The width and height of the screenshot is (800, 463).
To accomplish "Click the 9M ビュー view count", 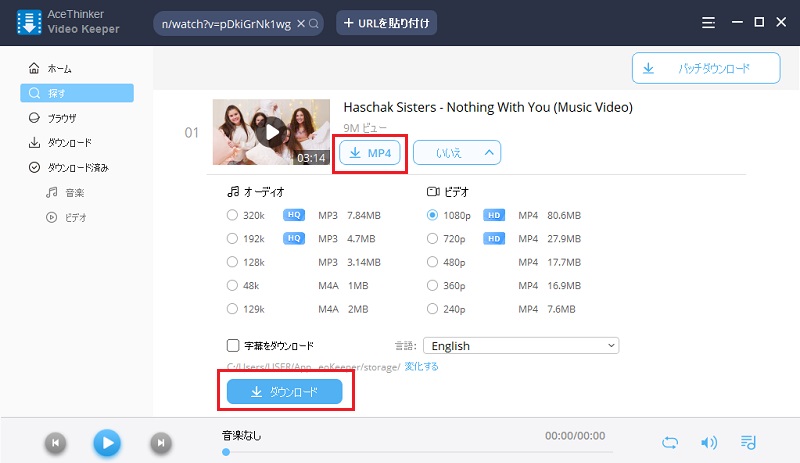I will click(x=365, y=128).
